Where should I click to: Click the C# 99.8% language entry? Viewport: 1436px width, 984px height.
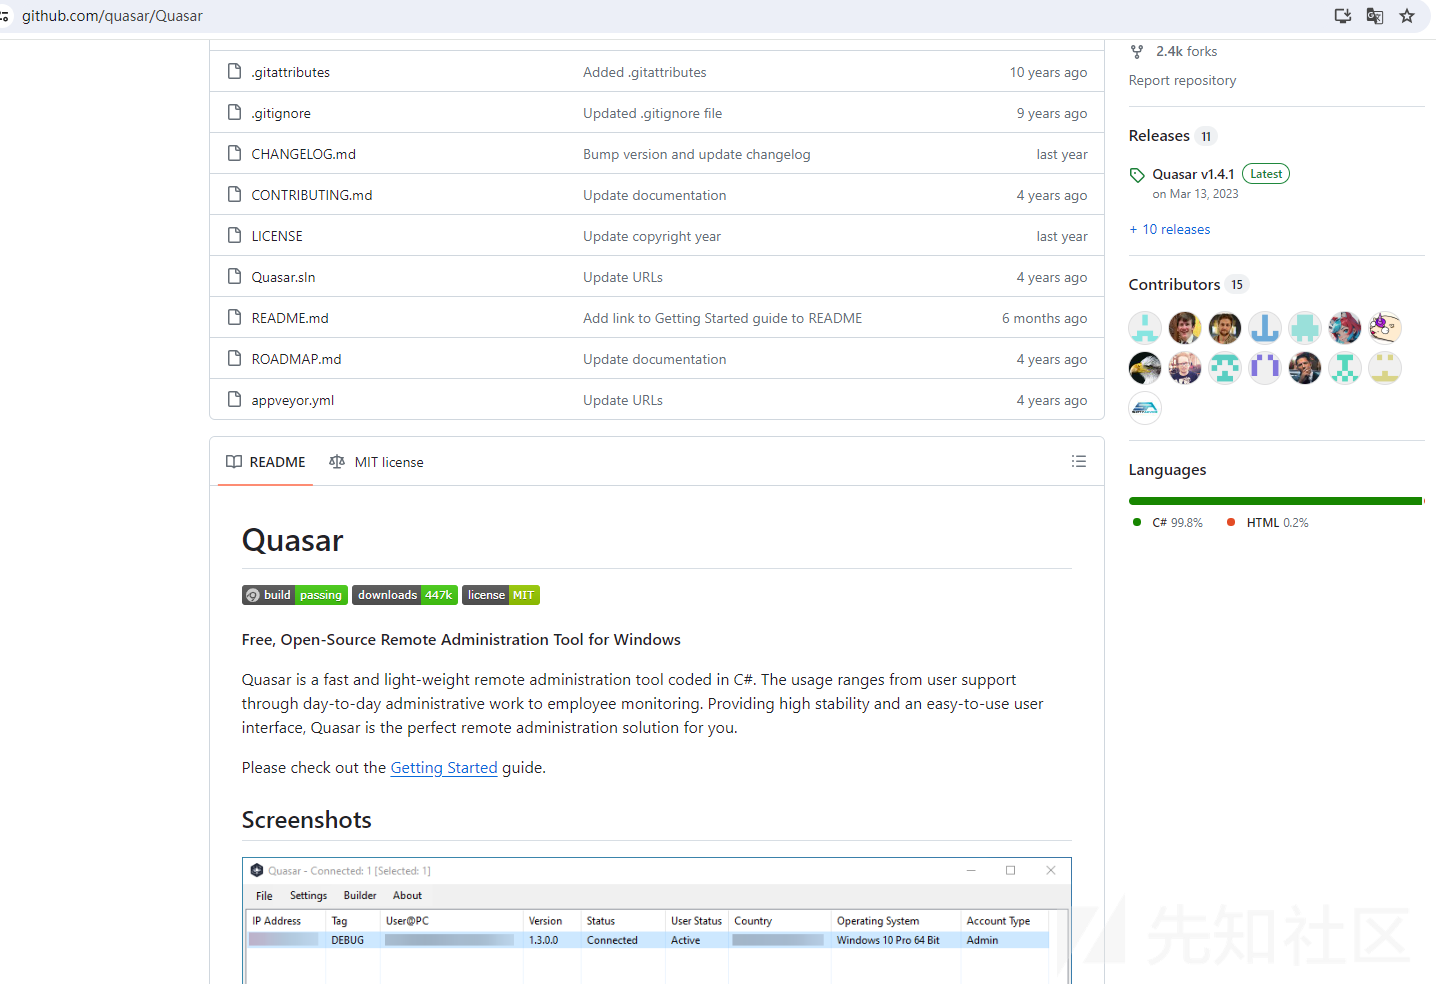click(x=1168, y=522)
